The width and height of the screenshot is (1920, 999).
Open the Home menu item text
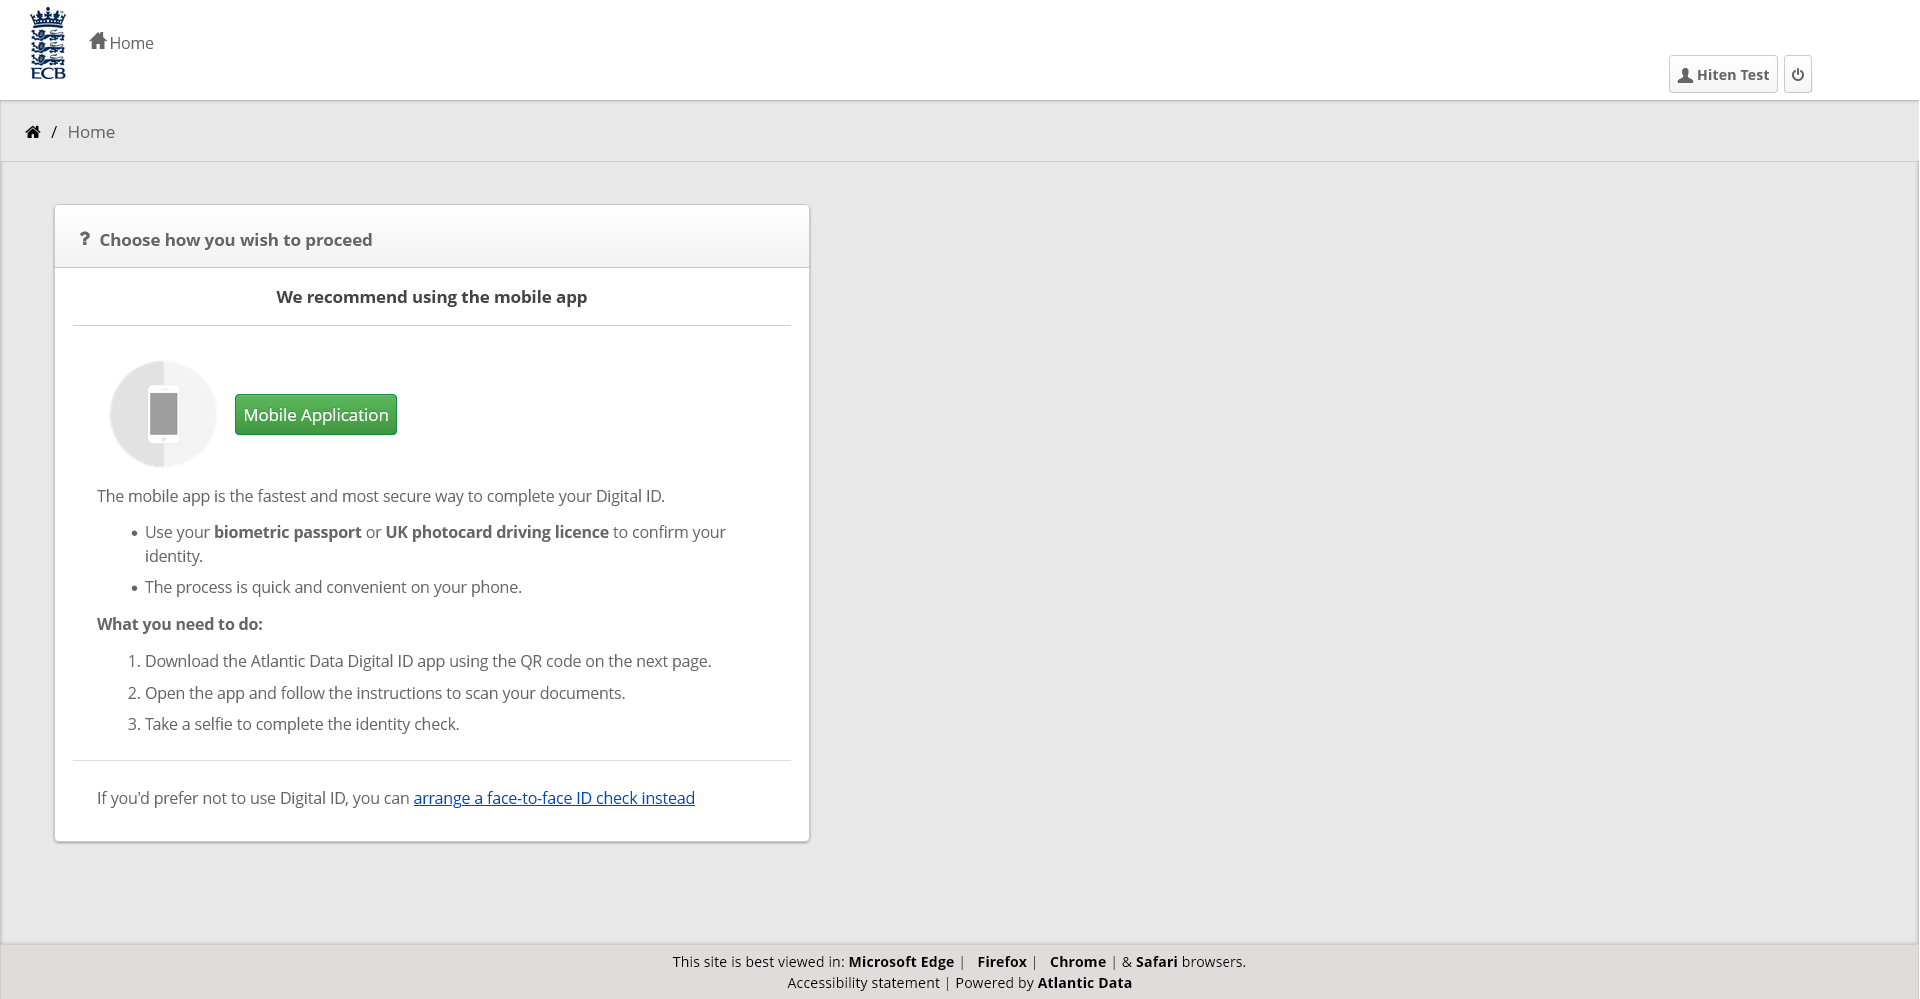131,43
